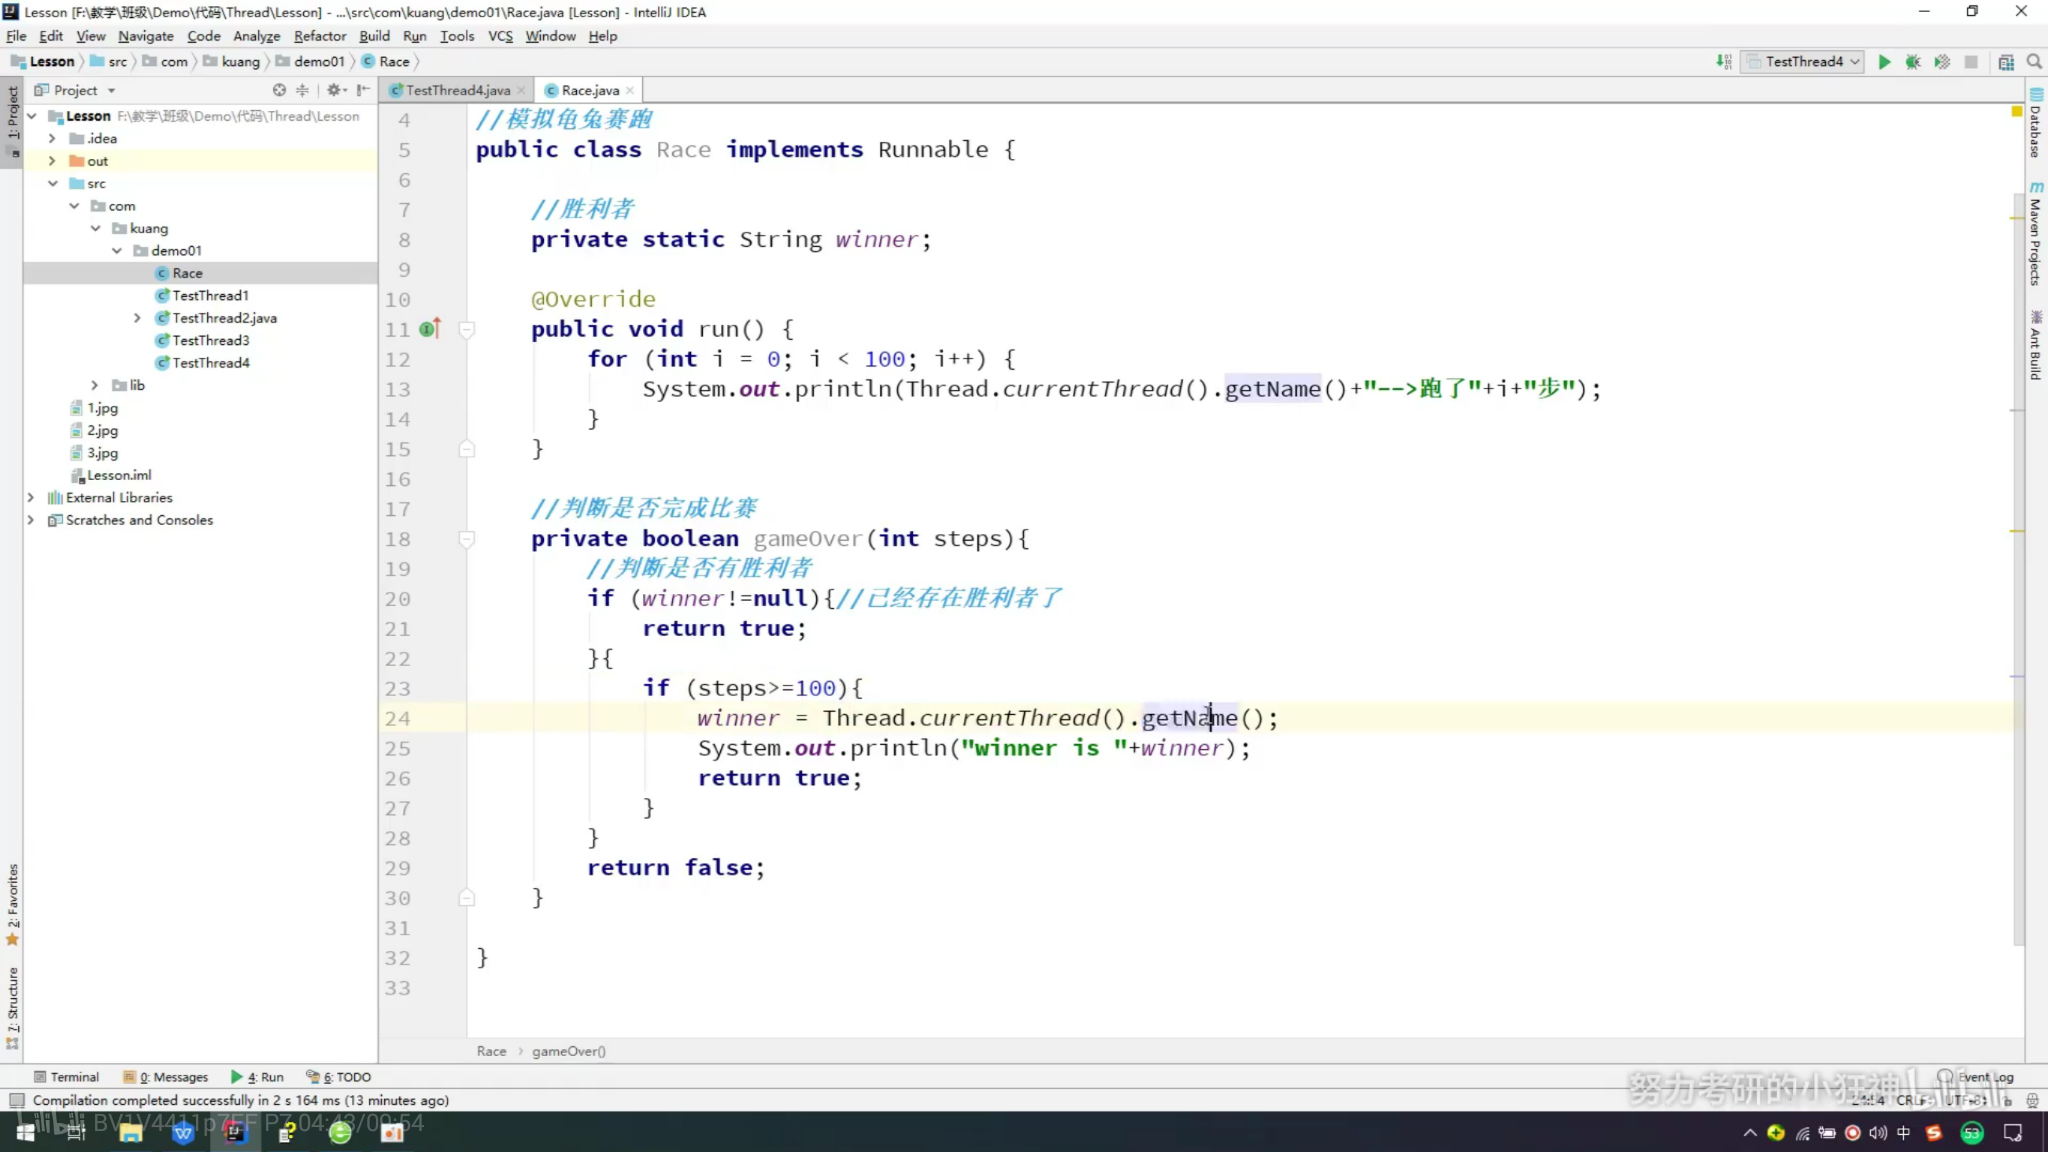Click the line 24 code line

point(1240,718)
